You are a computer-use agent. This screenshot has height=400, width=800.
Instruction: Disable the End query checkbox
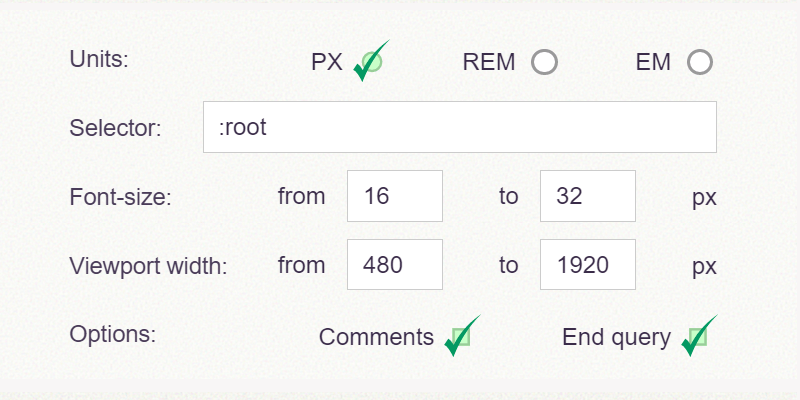coord(696,337)
